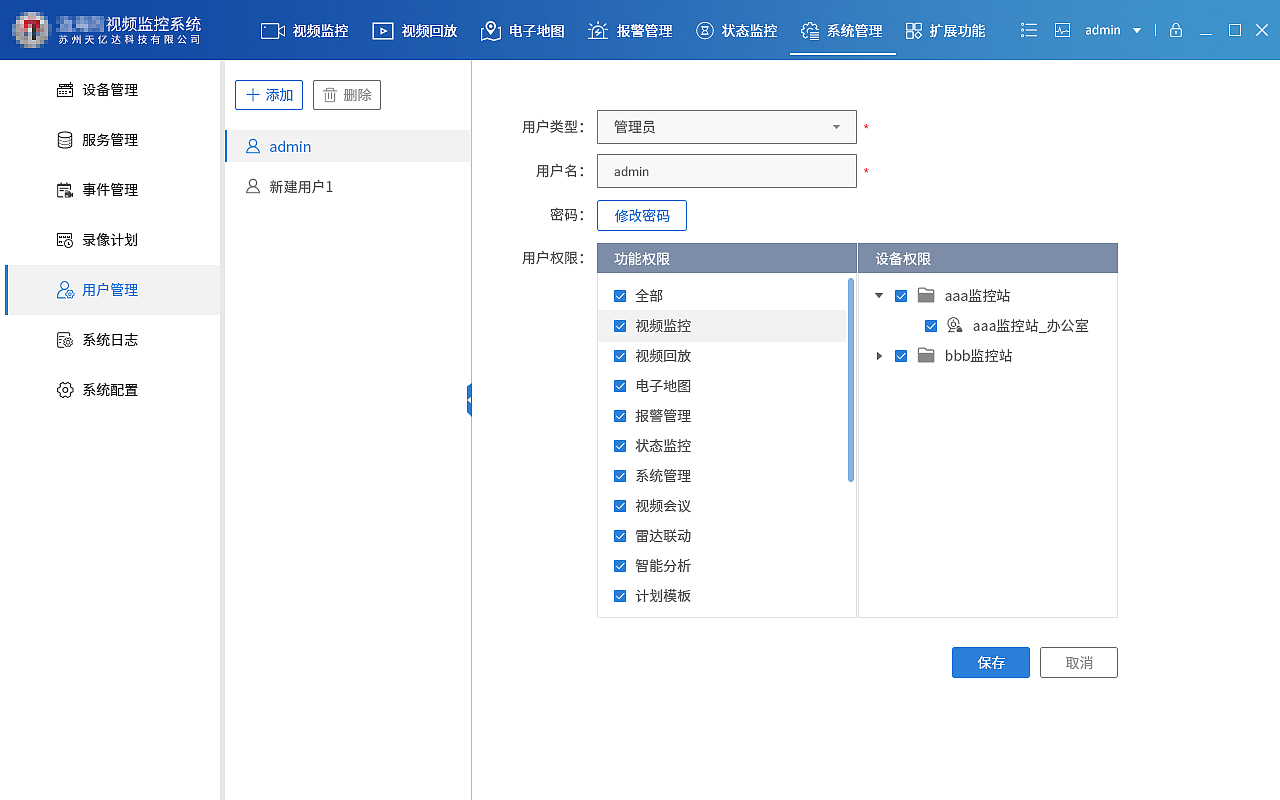This screenshot has height=800, width=1280.
Task: Disable the 视频会议 permission
Action: pyautogui.click(x=620, y=505)
